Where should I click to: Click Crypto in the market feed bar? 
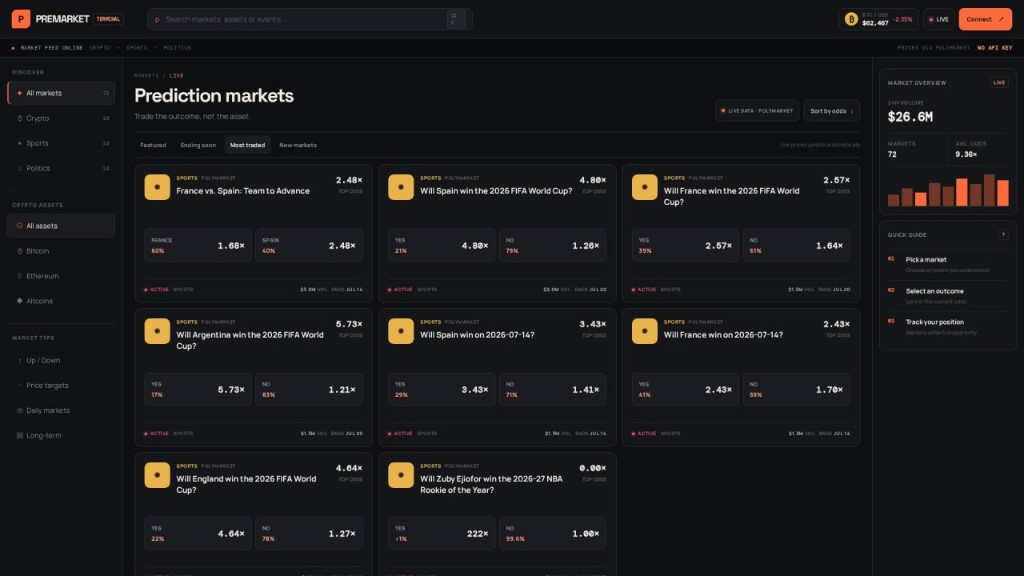(100, 48)
